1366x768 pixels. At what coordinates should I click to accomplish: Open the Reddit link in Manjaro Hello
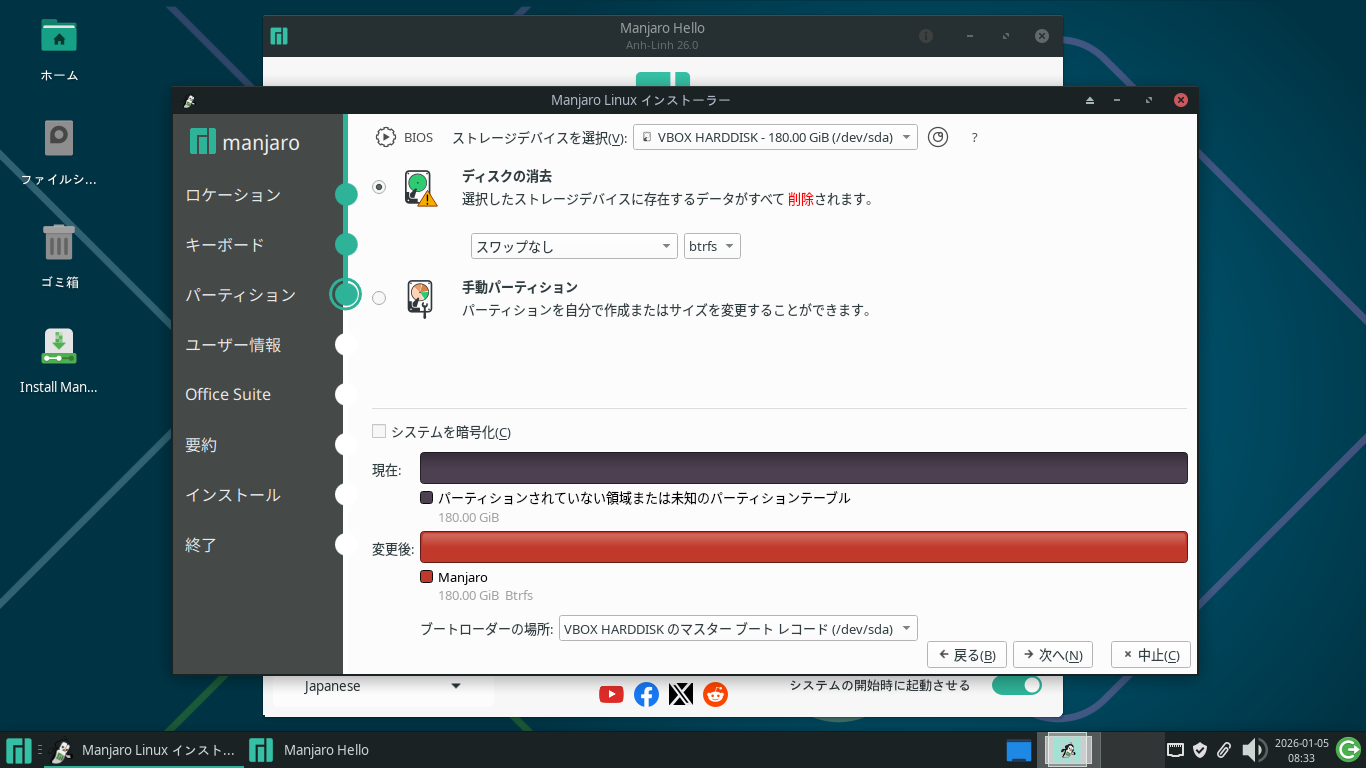pos(716,694)
